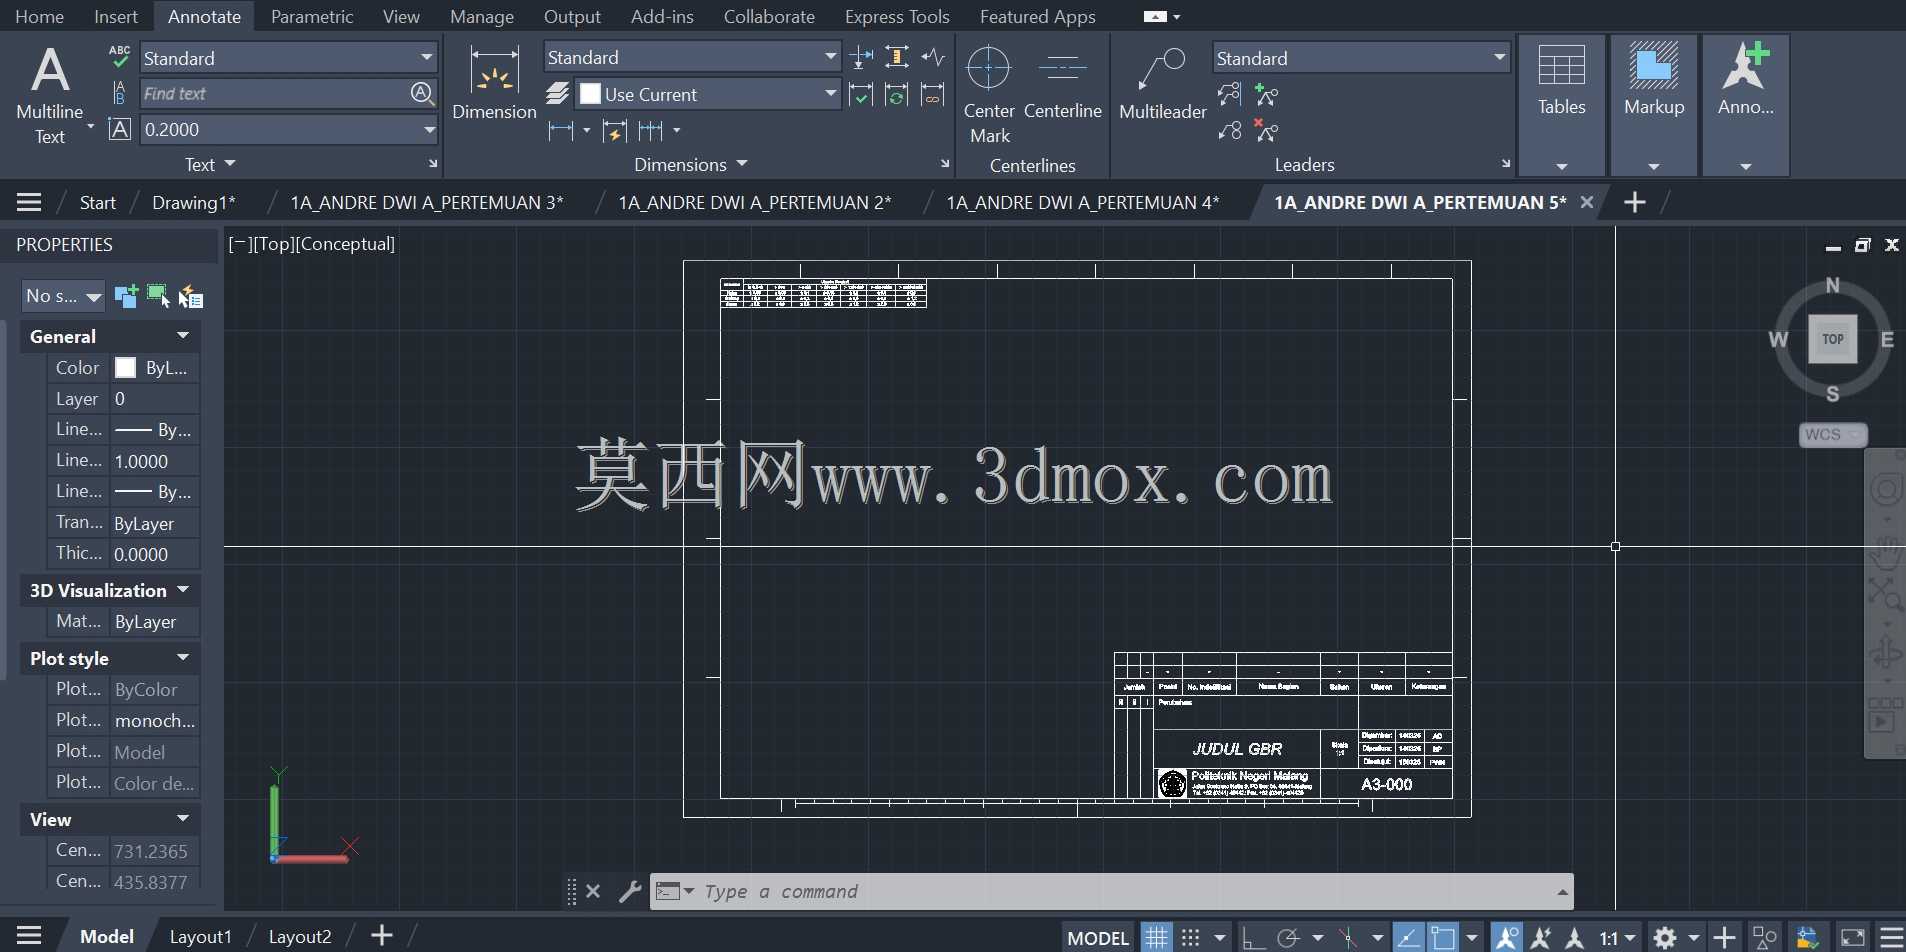Insert a Center Mark

(x=989, y=94)
